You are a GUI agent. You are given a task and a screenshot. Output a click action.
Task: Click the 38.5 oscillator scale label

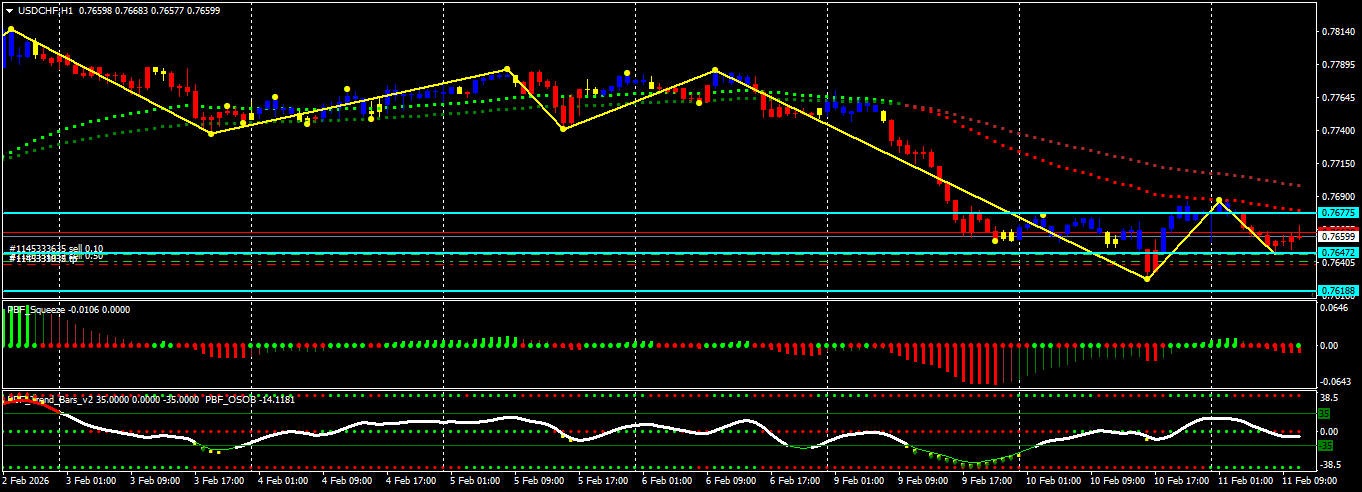click(x=1330, y=396)
